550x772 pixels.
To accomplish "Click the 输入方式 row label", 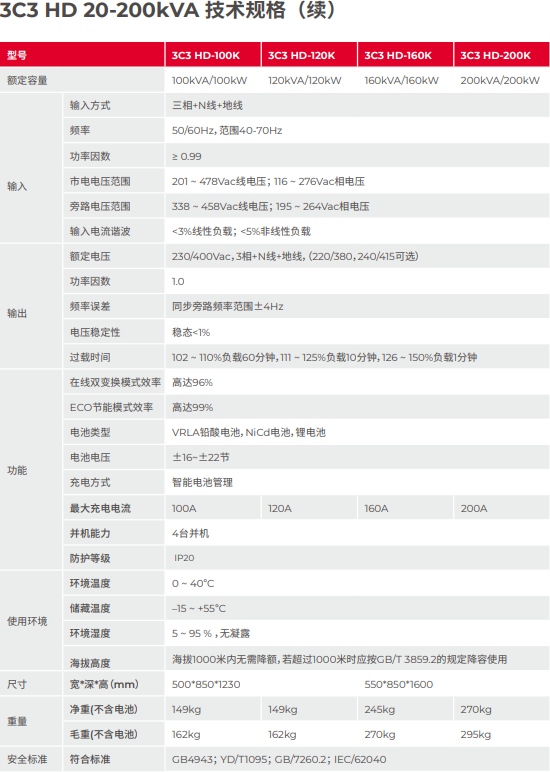I will pos(90,105).
